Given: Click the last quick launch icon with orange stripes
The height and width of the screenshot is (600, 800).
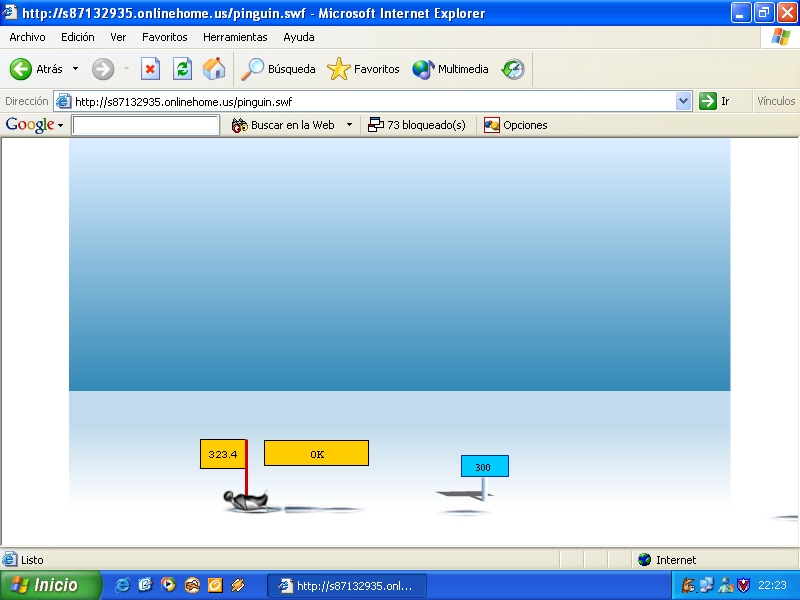Looking at the screenshot, I should (x=238, y=585).
